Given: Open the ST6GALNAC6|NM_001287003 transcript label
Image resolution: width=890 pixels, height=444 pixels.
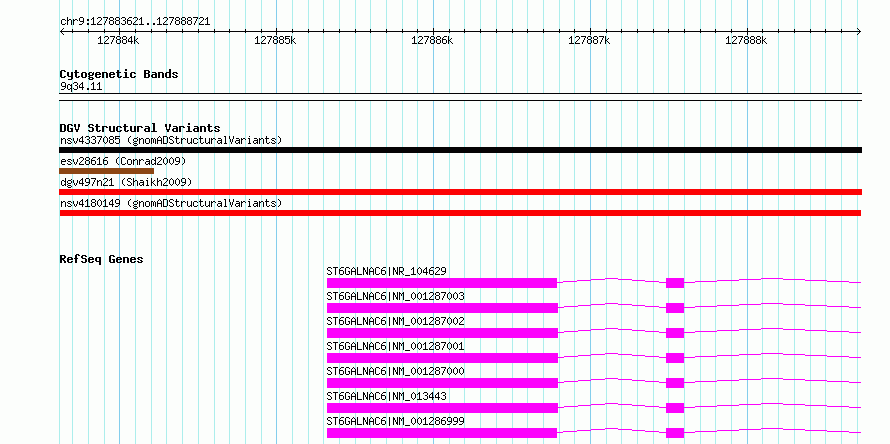Looking at the screenshot, I should click(x=396, y=296).
